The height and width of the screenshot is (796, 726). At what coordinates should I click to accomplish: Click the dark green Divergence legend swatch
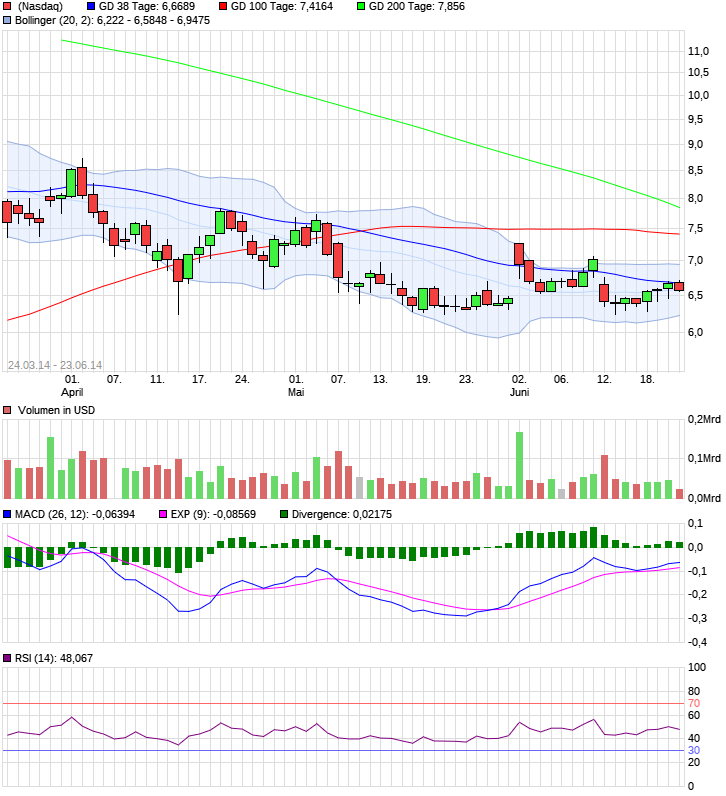(x=284, y=514)
